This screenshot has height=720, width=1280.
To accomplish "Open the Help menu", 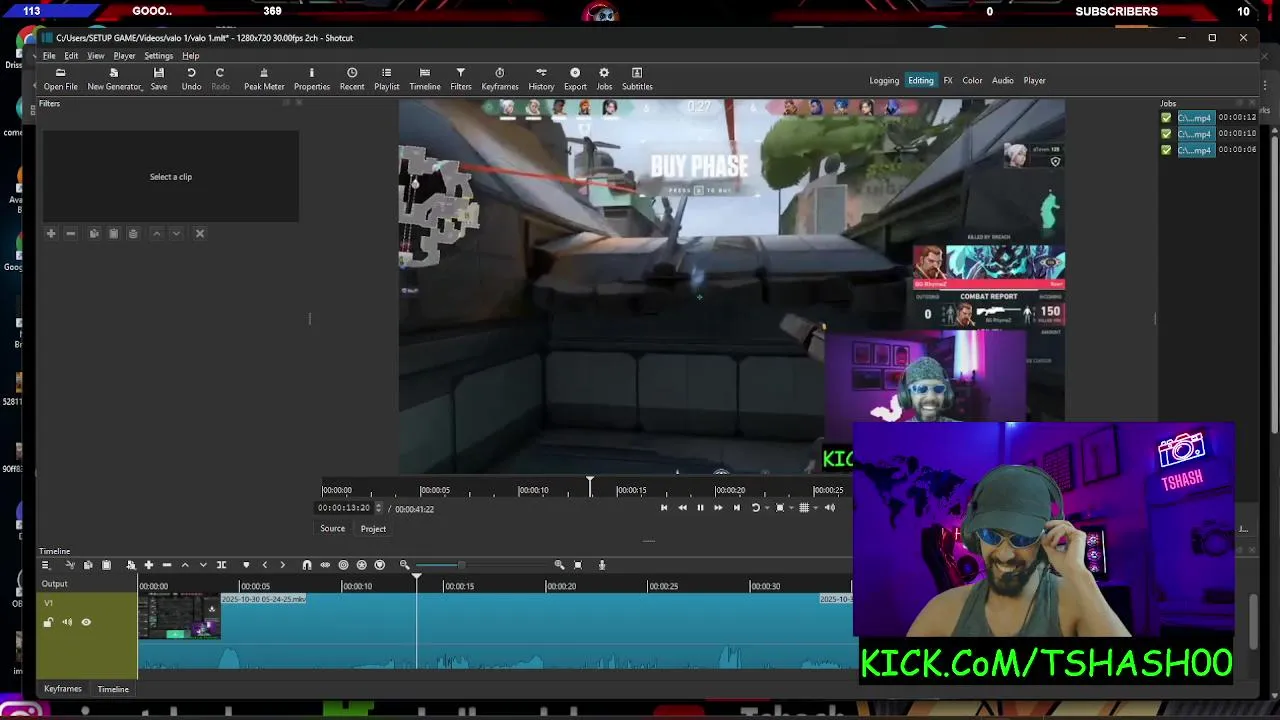I will [190, 56].
